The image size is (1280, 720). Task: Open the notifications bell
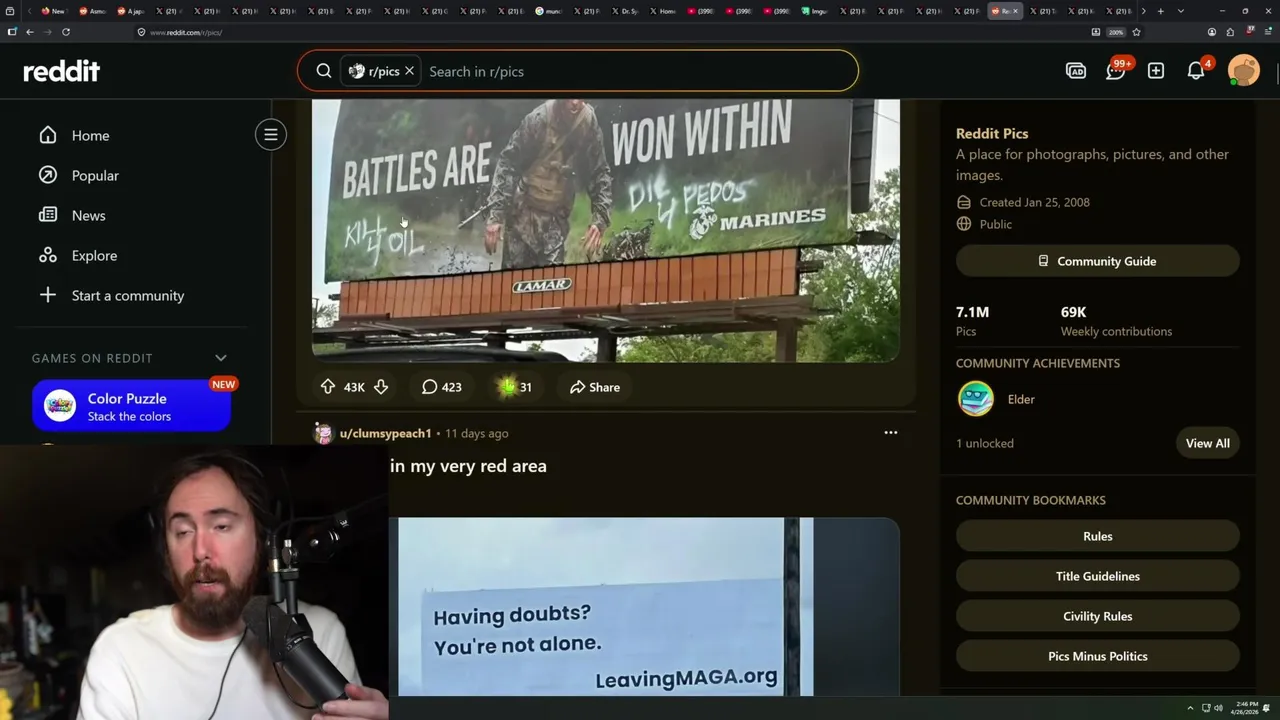point(1196,71)
